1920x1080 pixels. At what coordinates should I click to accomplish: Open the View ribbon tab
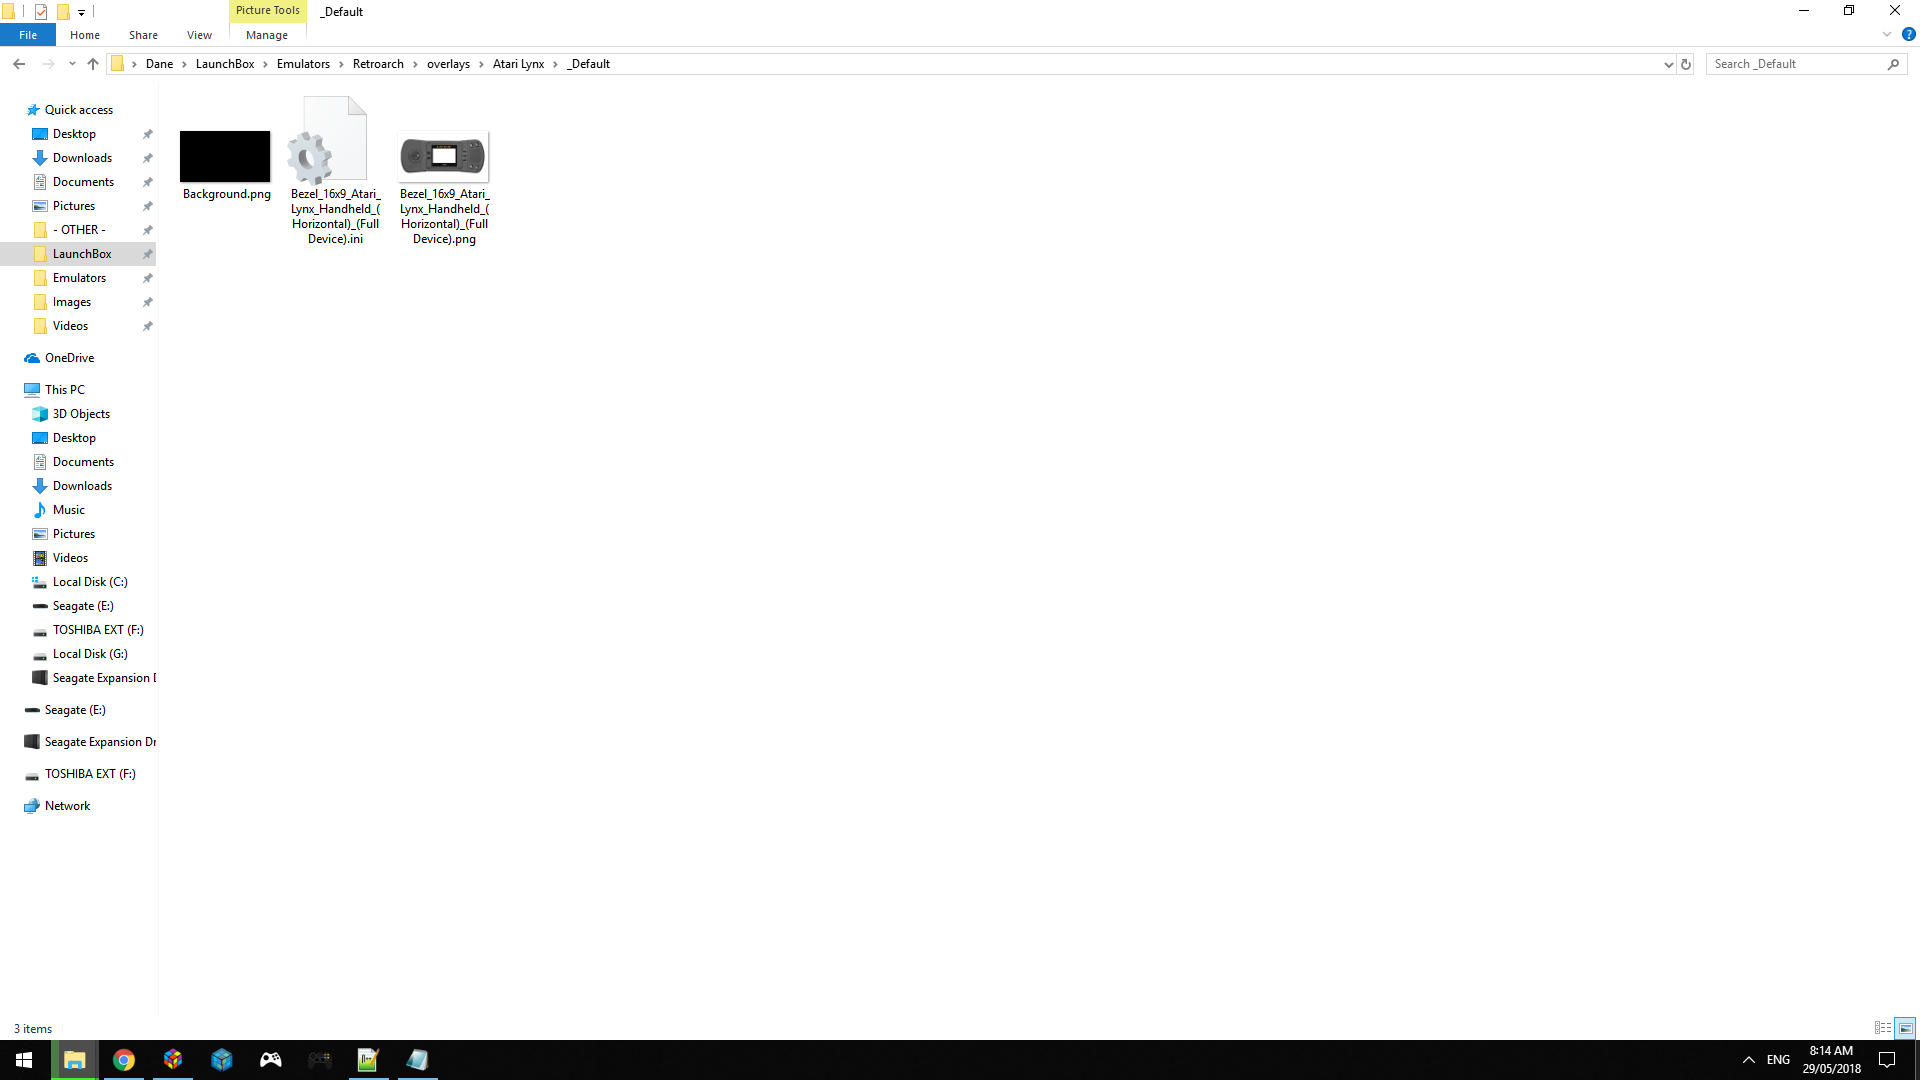[199, 35]
